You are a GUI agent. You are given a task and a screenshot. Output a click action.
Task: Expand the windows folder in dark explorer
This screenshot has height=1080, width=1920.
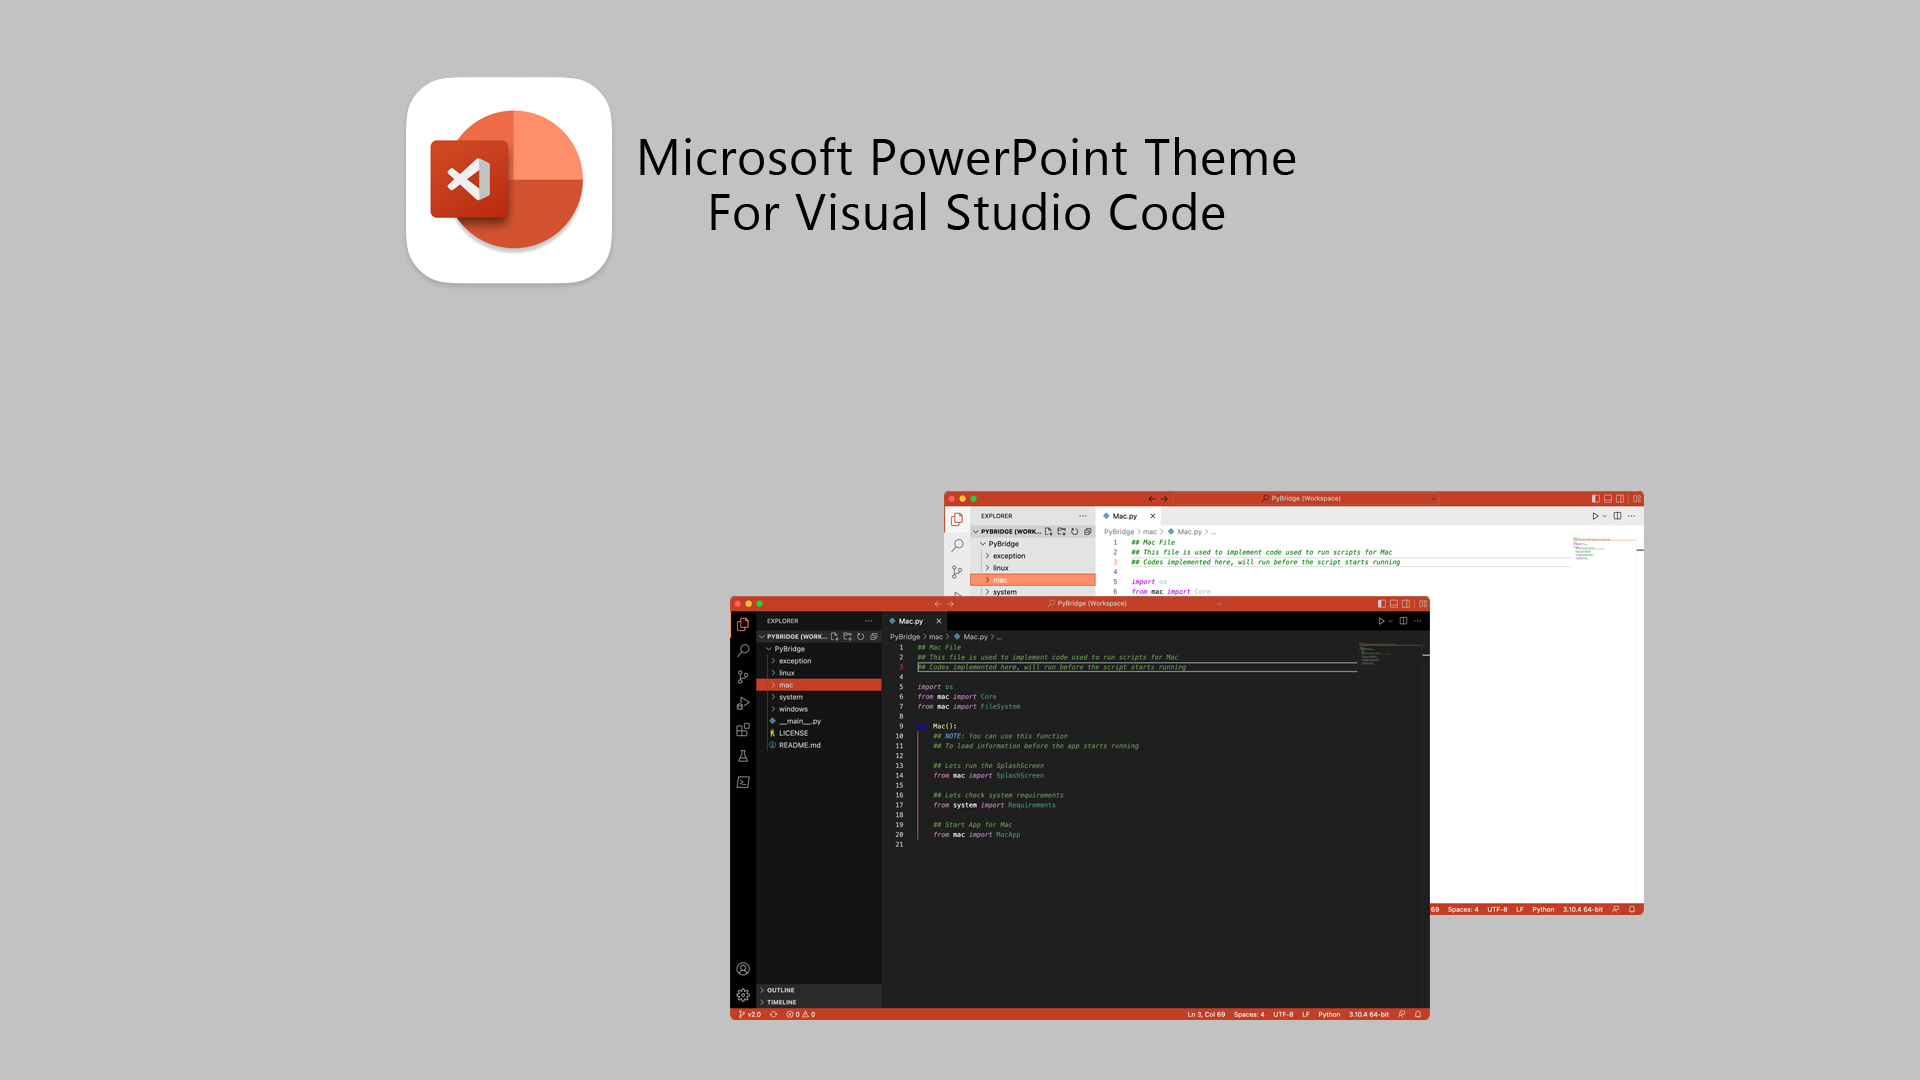[x=793, y=709]
